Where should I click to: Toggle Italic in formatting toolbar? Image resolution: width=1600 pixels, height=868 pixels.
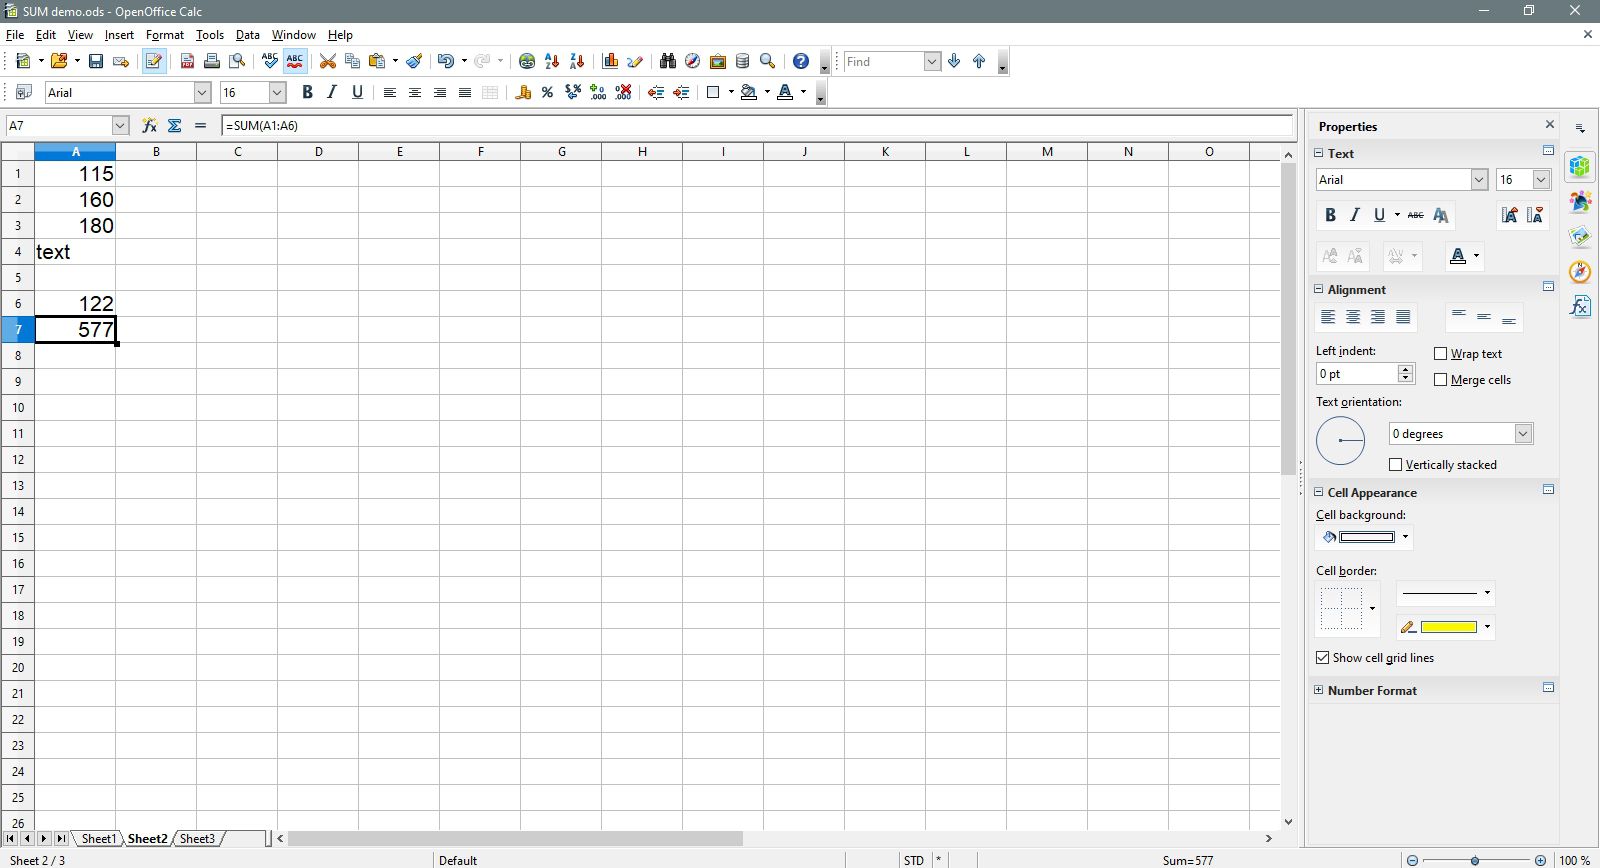[x=332, y=93]
